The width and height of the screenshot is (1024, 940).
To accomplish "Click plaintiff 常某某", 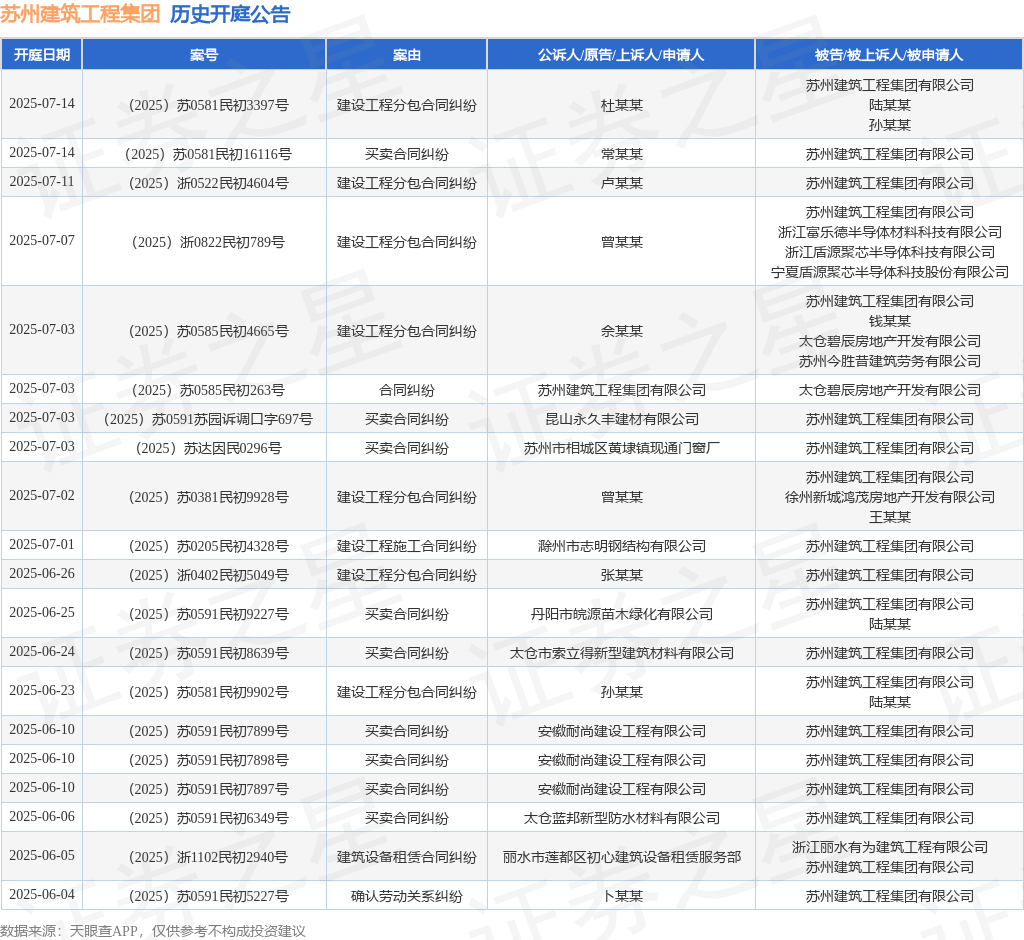I will [622, 154].
